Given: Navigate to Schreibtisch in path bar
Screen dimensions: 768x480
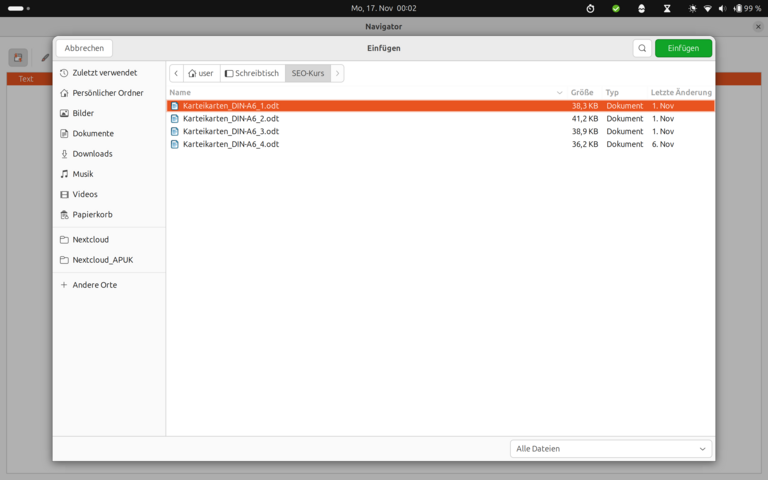Looking at the screenshot, I should [x=252, y=73].
